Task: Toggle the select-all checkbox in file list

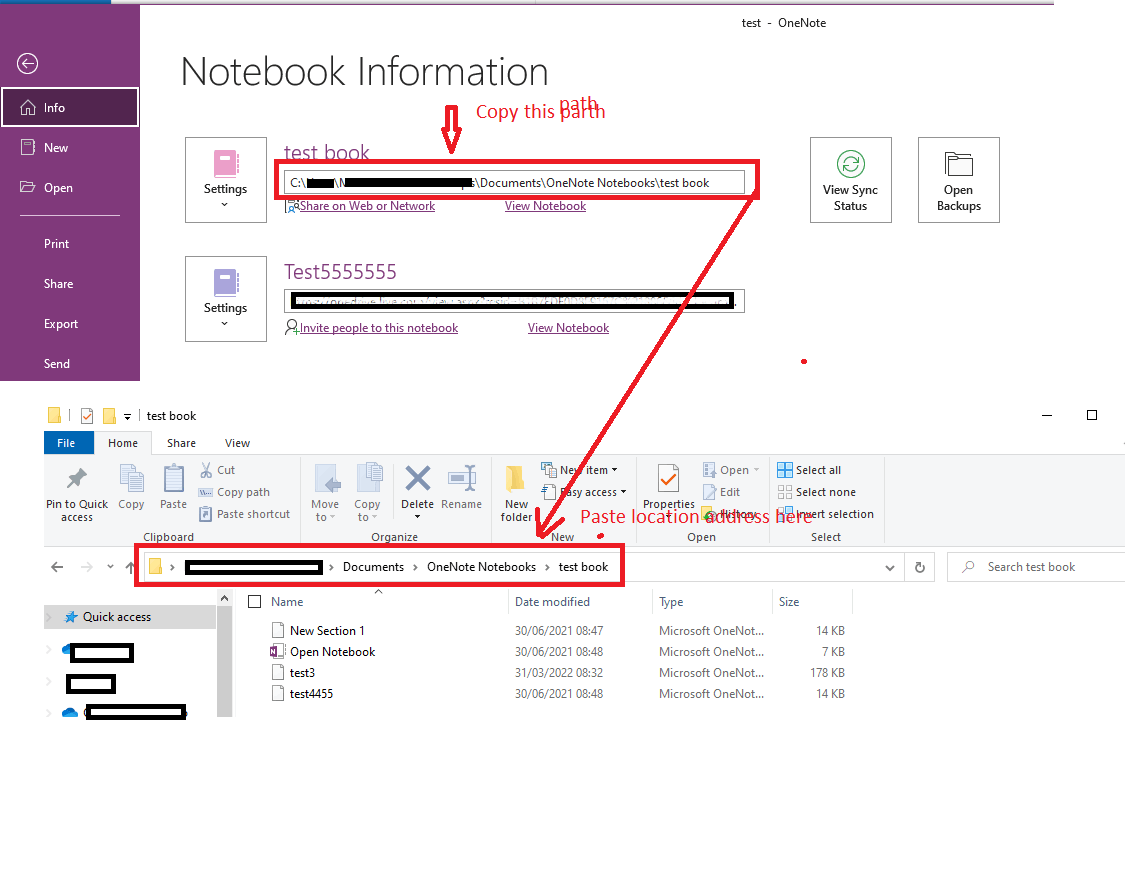Action: tap(255, 602)
